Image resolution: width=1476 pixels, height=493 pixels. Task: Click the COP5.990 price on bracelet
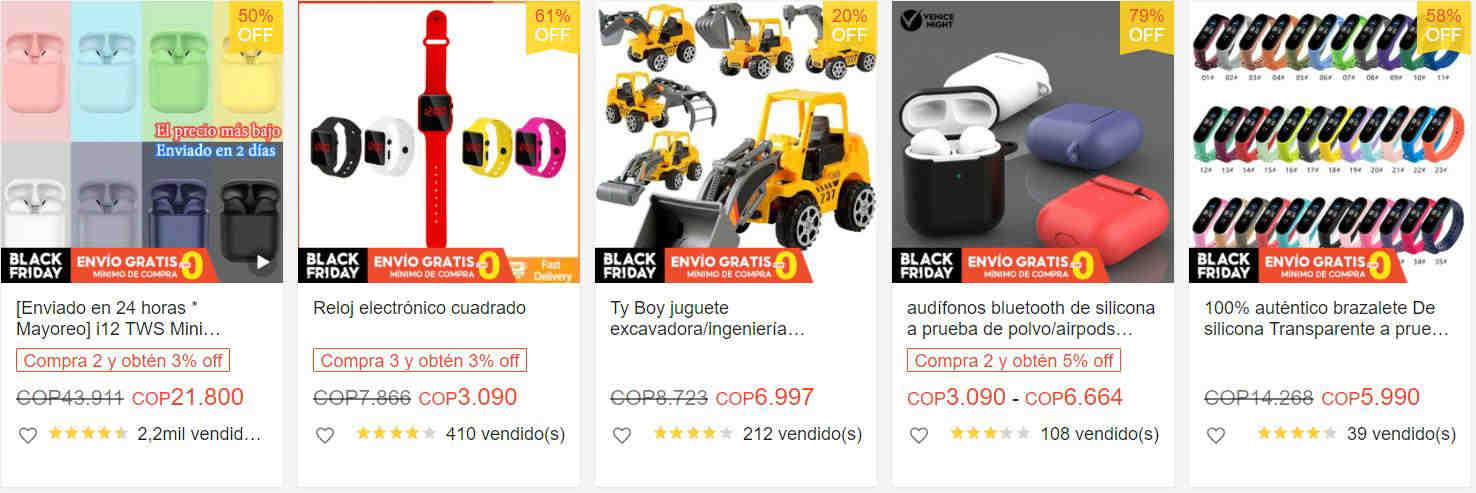pyautogui.click(x=1370, y=398)
